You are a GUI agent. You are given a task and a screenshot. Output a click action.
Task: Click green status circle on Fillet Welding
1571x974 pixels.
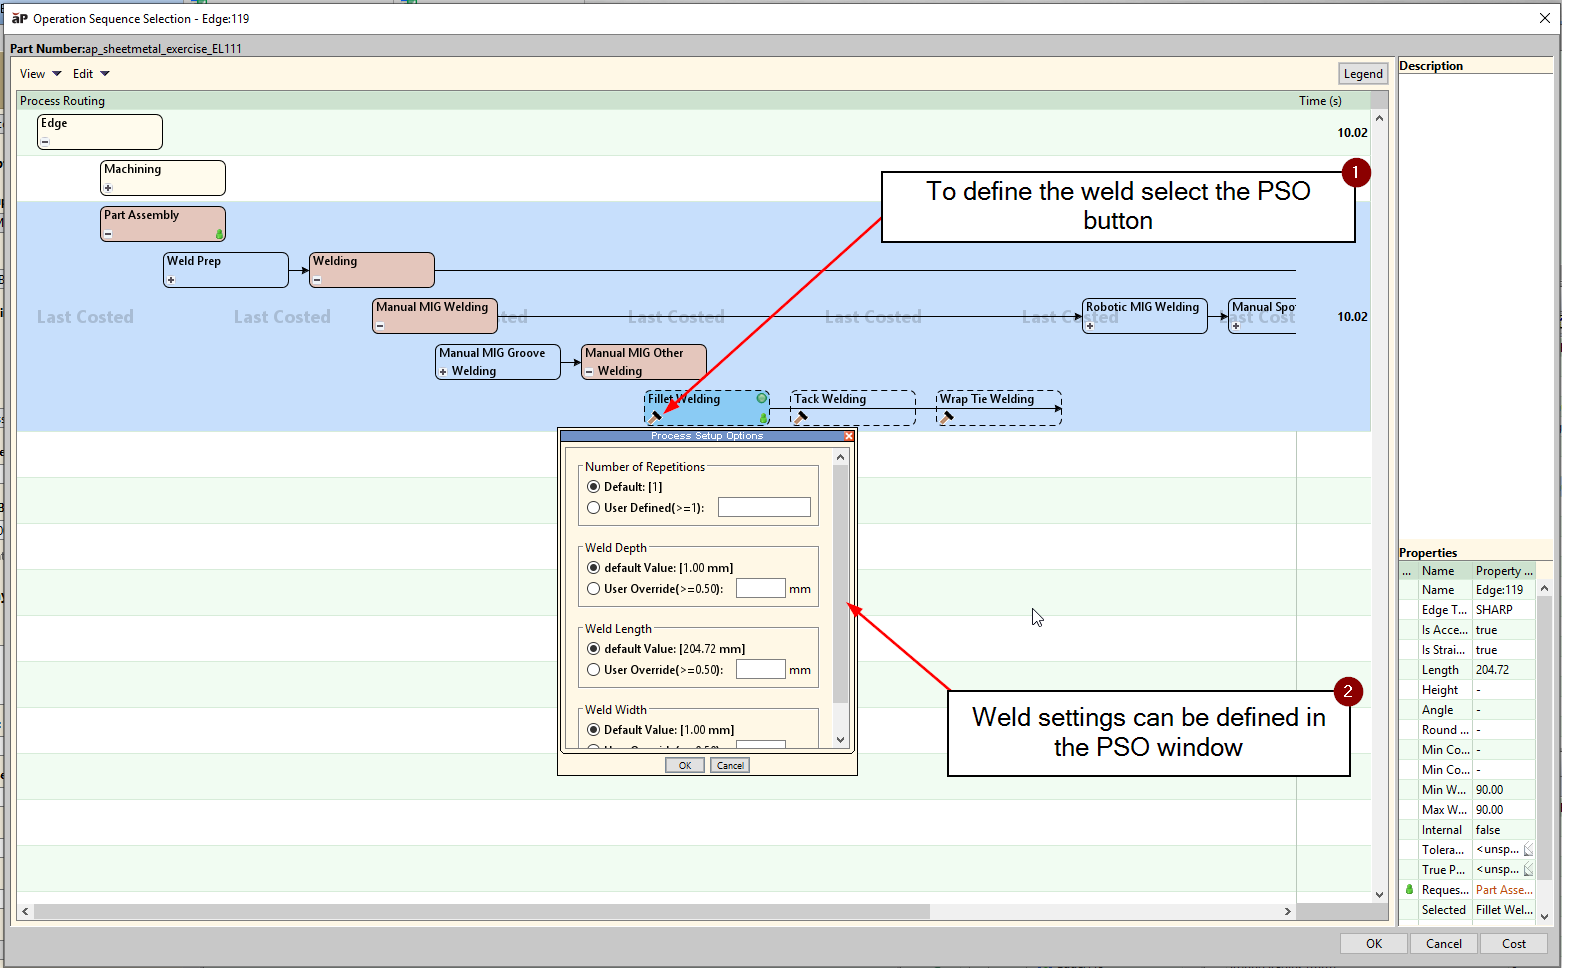761,398
